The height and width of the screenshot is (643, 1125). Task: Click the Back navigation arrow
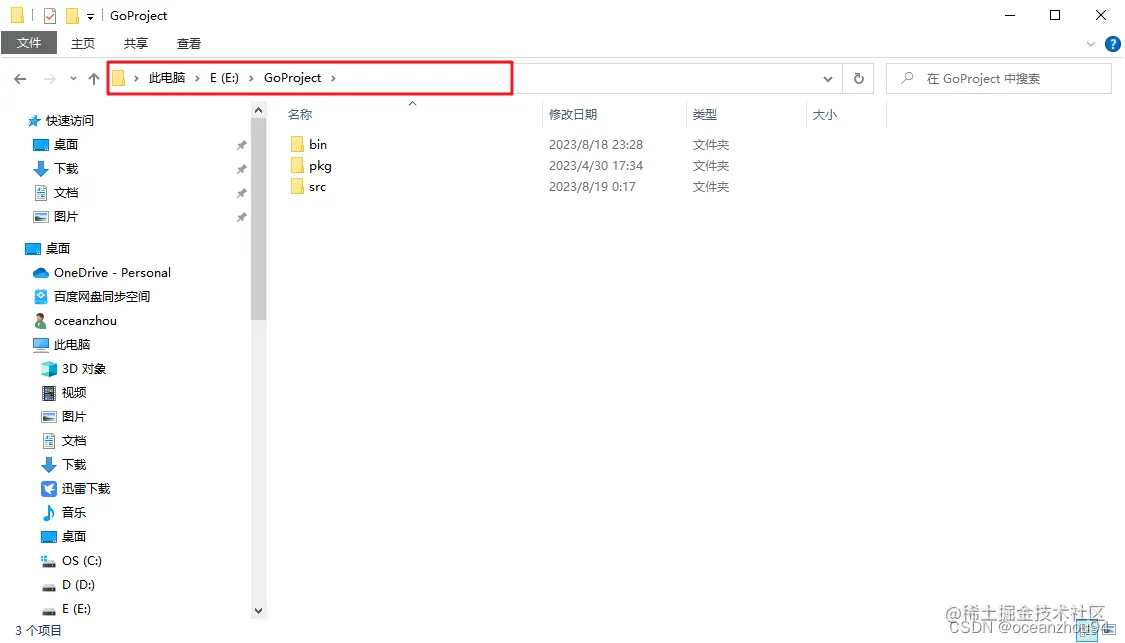pyautogui.click(x=20, y=79)
